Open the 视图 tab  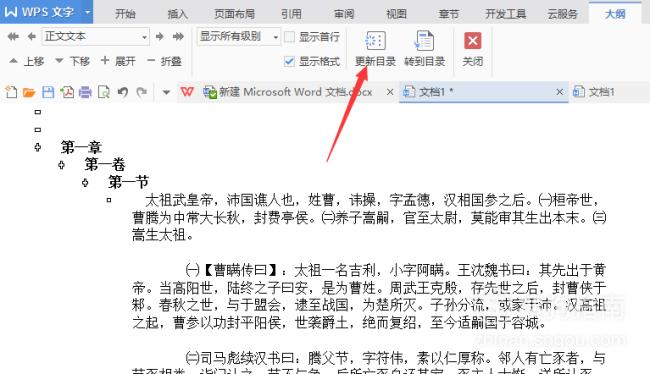click(396, 14)
